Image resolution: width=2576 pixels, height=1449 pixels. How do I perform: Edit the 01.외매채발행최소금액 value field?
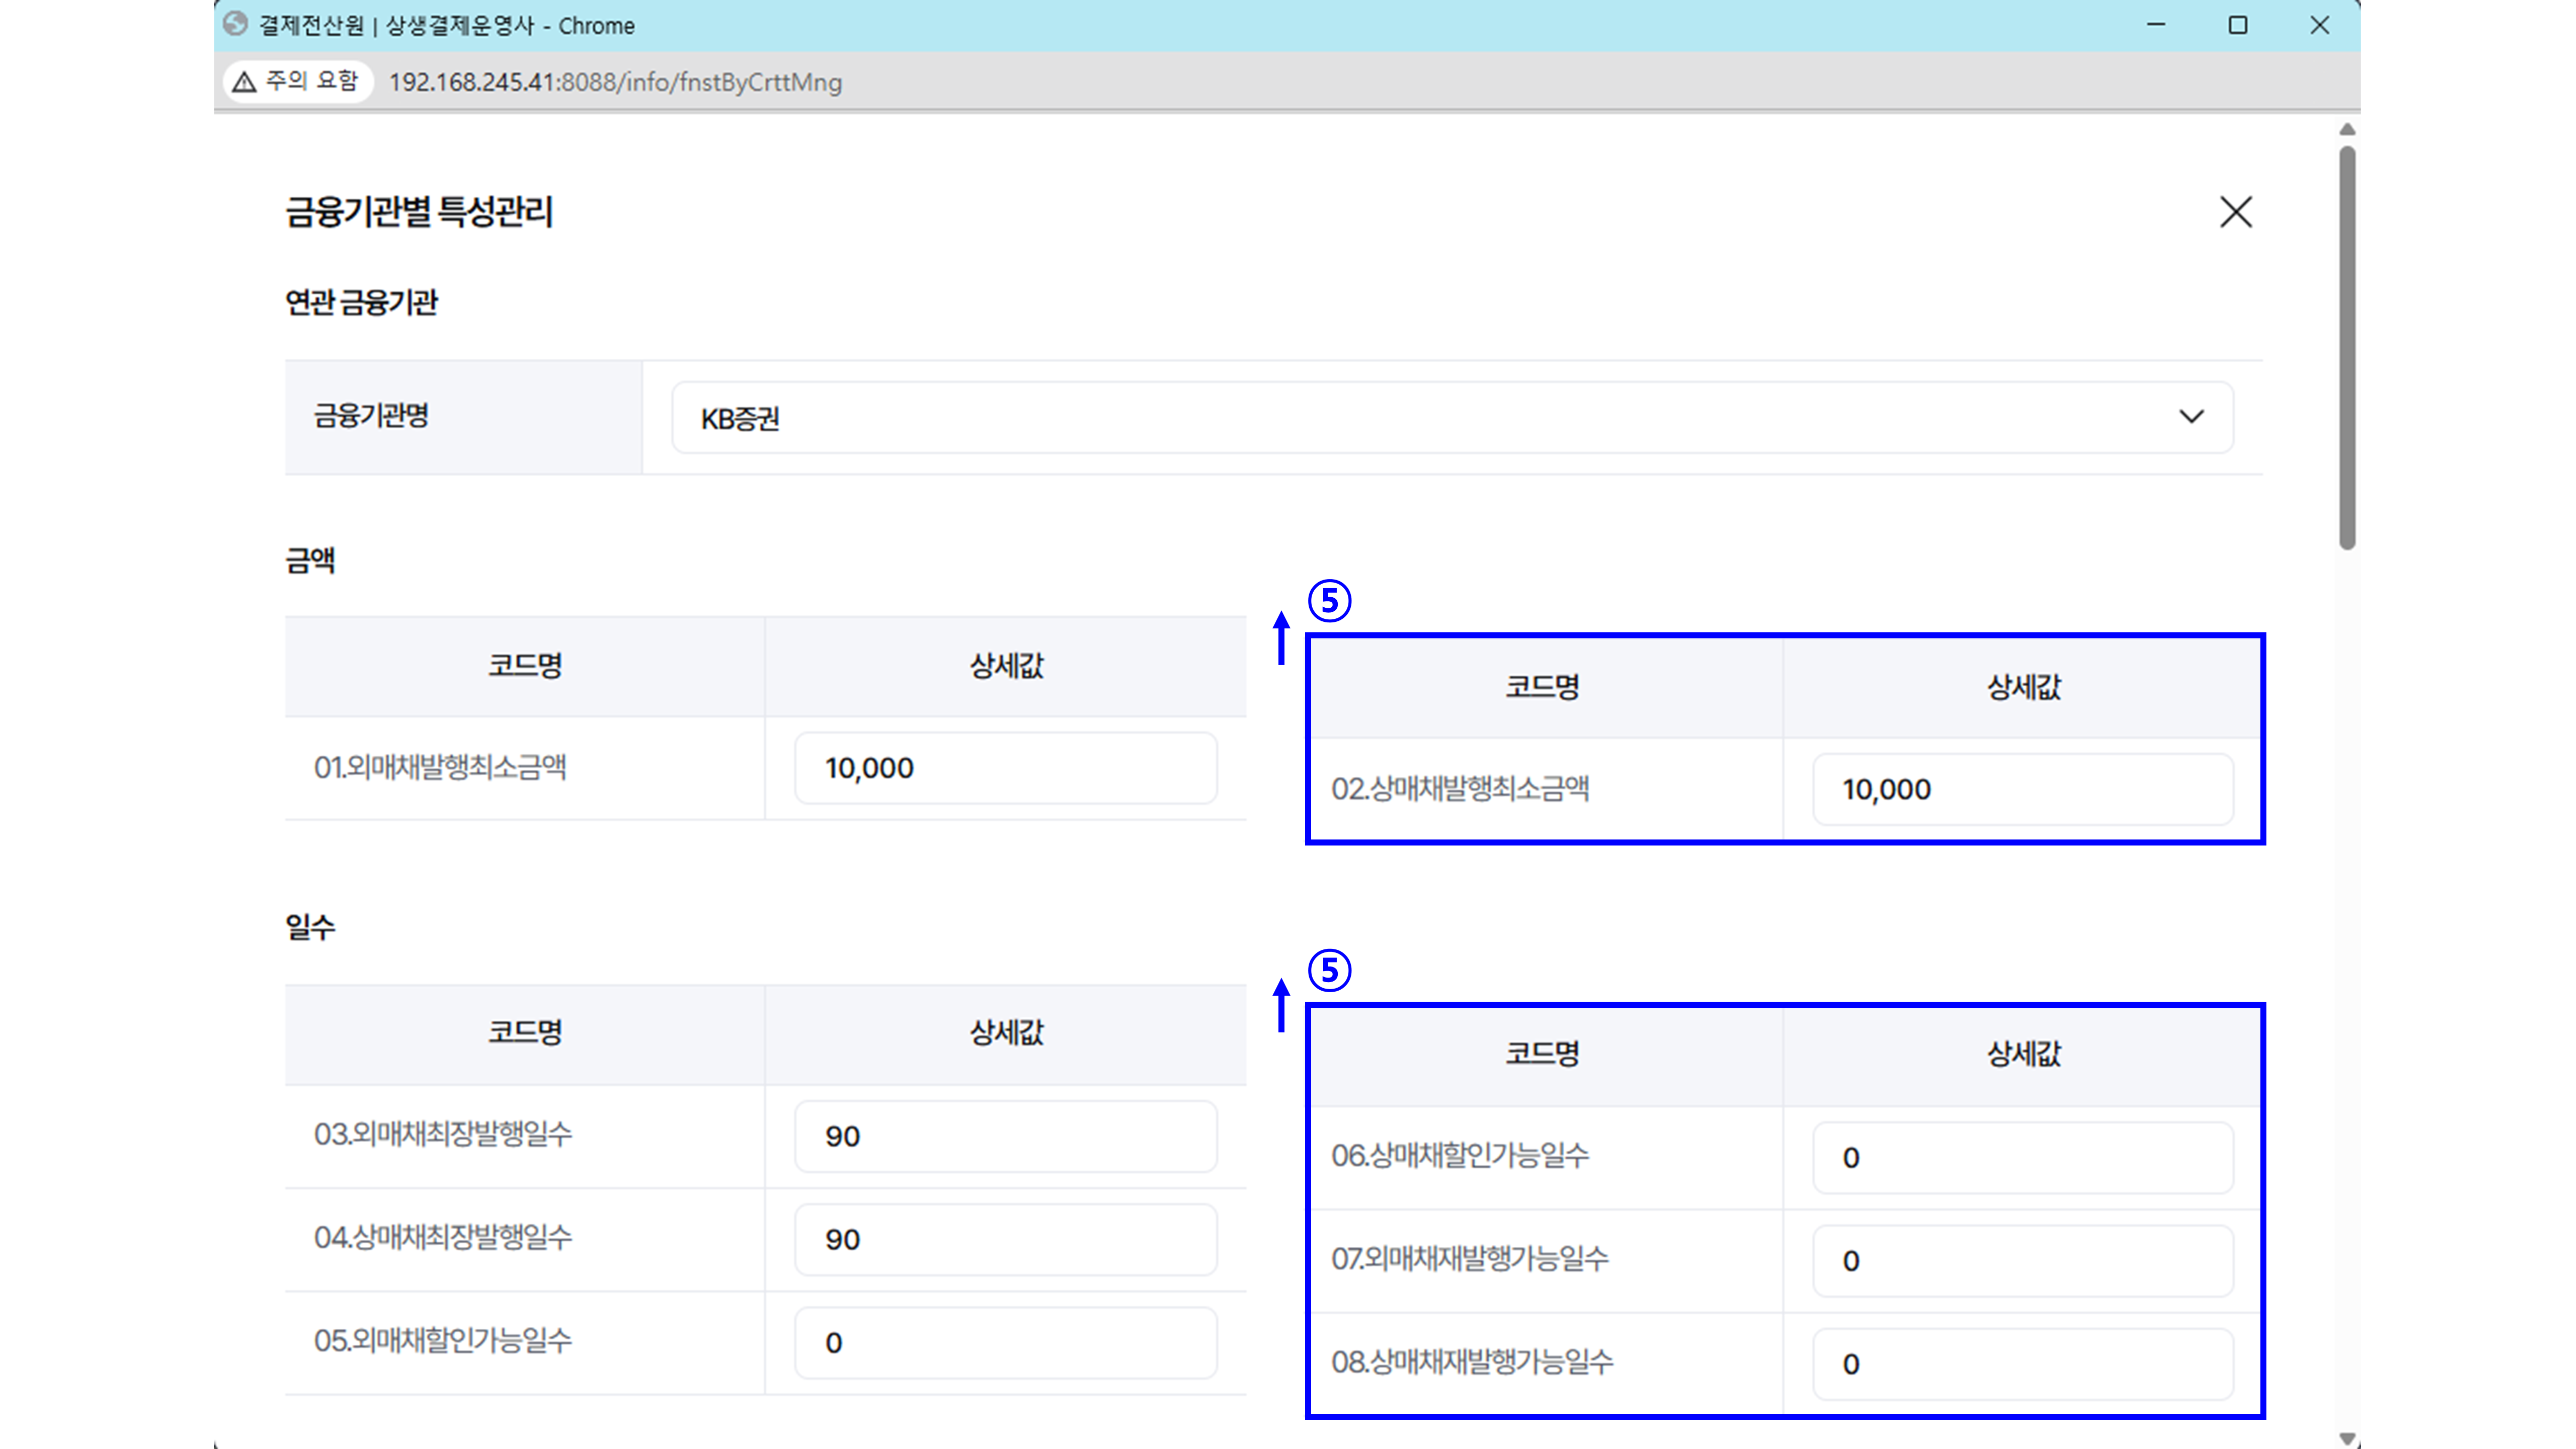click(1005, 768)
